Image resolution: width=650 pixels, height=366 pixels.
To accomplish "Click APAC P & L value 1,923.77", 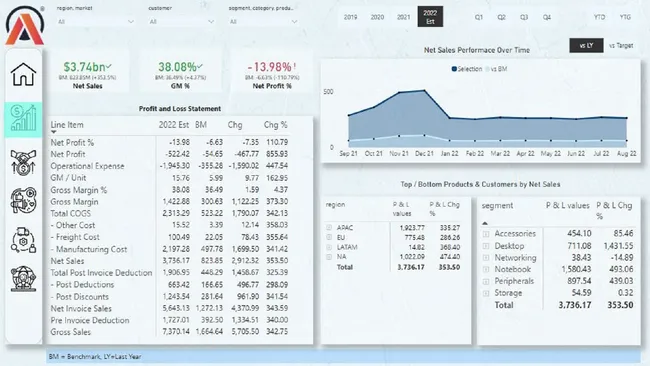I will tap(412, 228).
